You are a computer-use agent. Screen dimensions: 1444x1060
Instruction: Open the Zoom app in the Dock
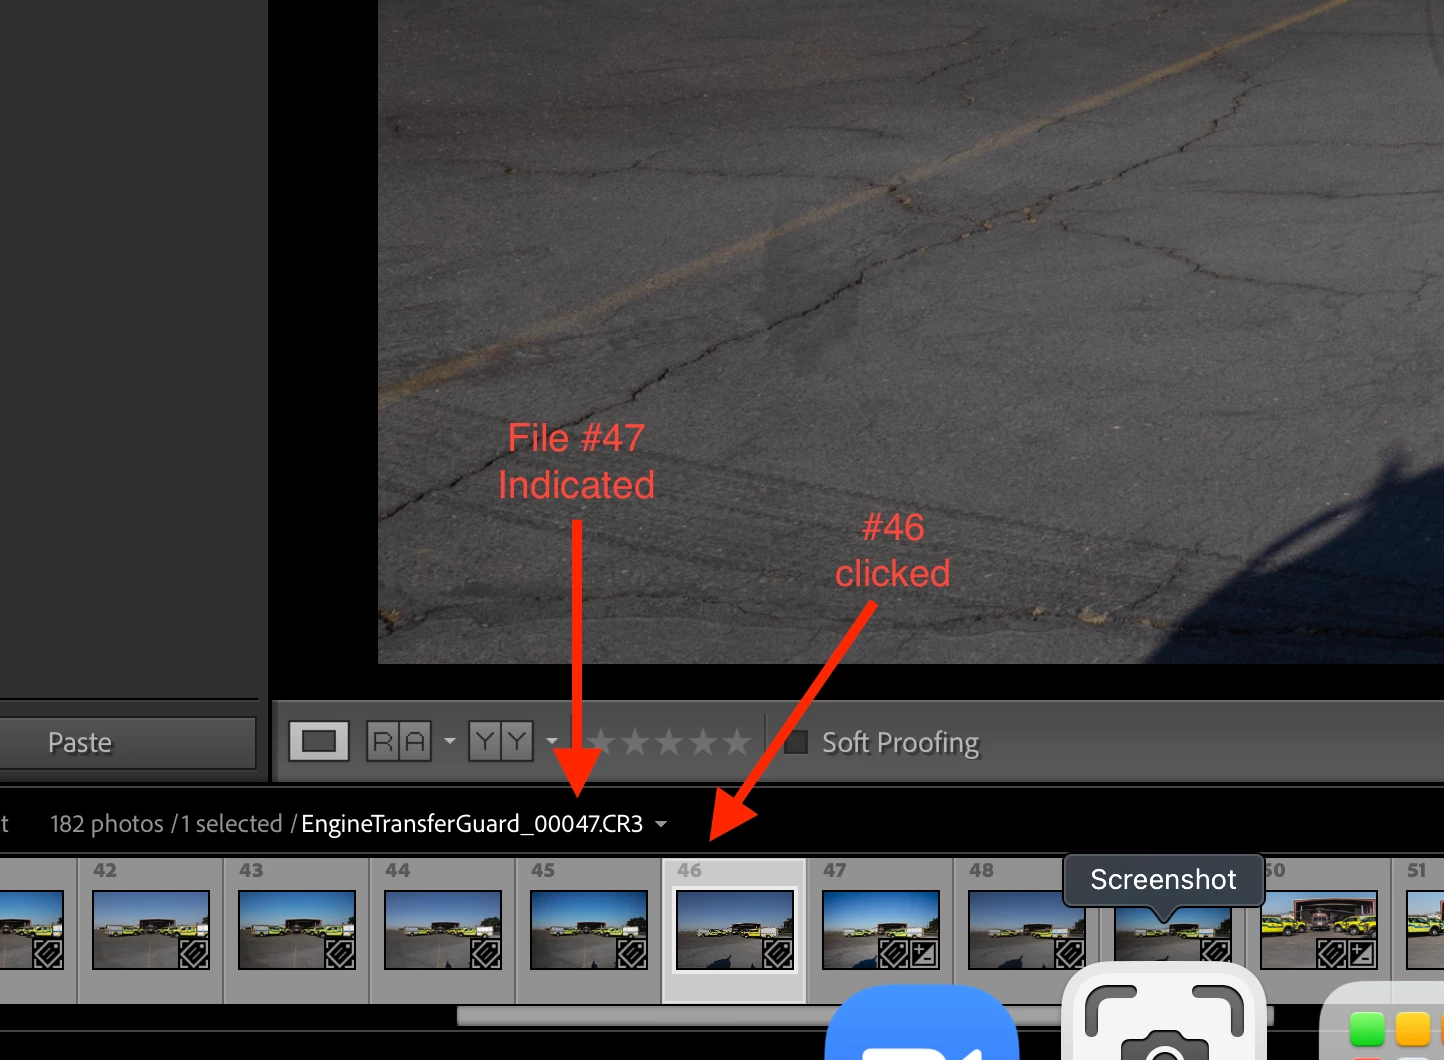click(921, 1022)
